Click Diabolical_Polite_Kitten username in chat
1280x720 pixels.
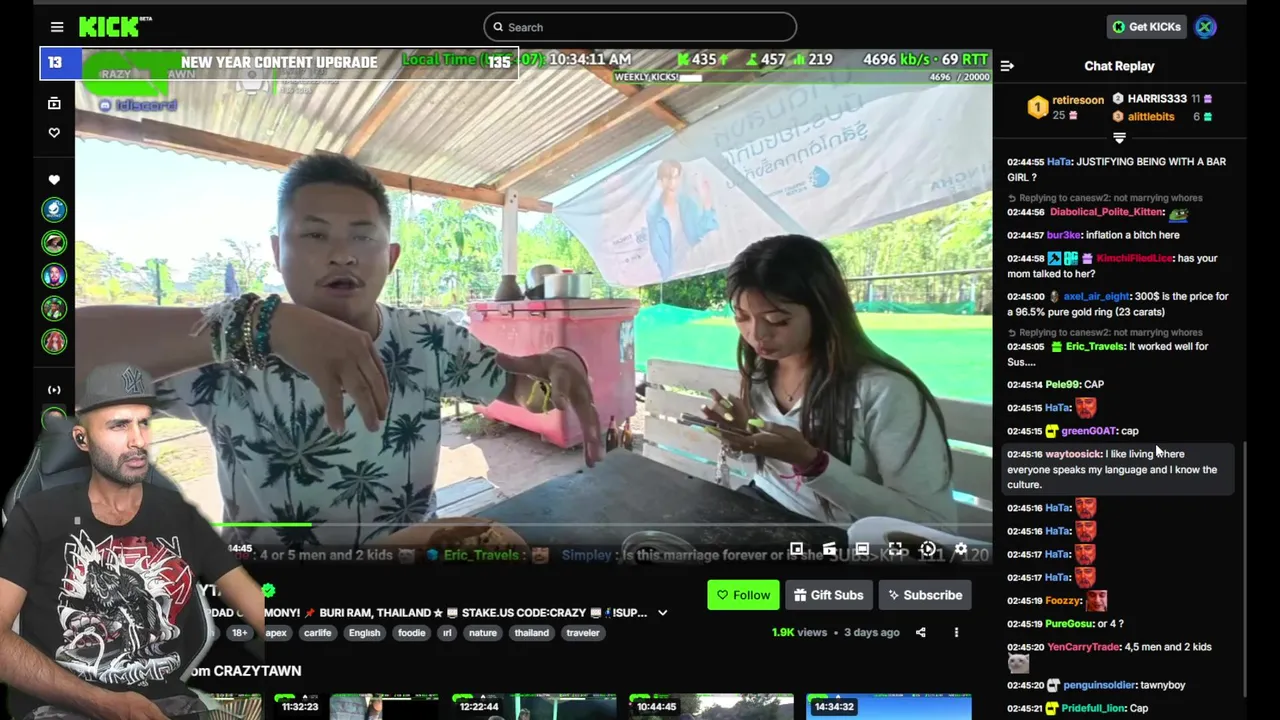pos(1106,212)
